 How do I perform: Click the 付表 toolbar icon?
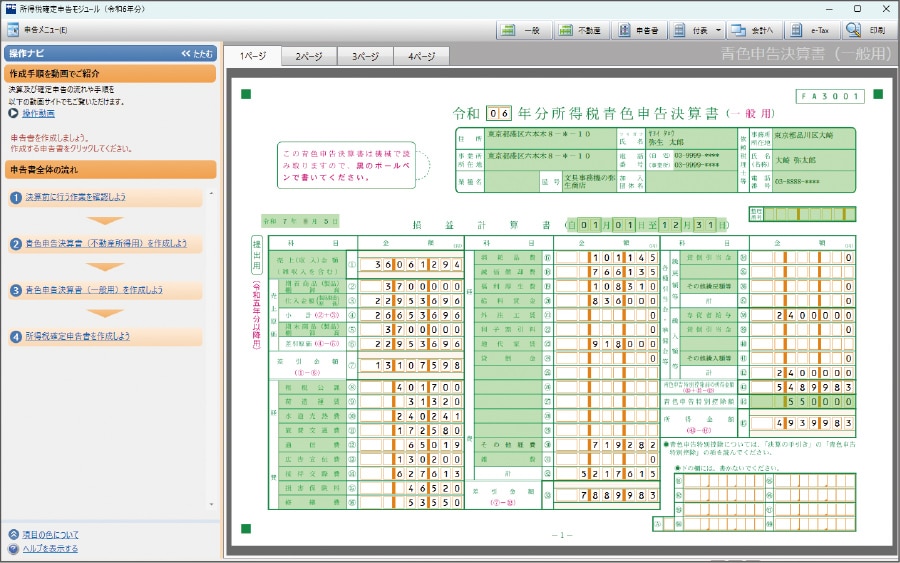(x=691, y=30)
